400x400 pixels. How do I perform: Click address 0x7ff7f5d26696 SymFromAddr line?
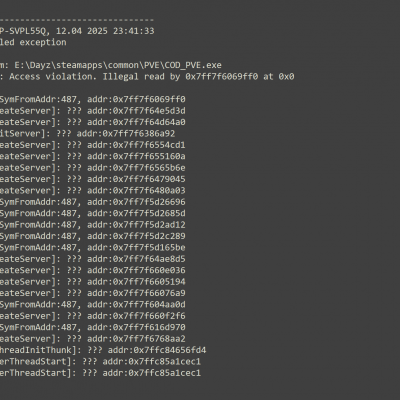[93, 202]
